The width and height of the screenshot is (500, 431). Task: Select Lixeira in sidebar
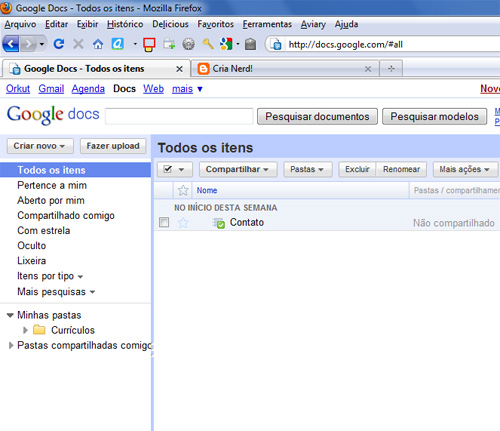tap(32, 261)
